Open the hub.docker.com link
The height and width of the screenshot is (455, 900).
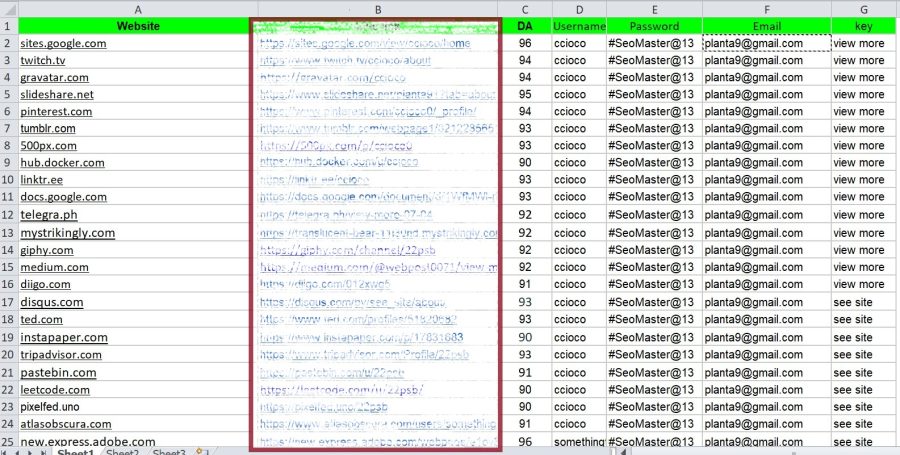coord(63,162)
